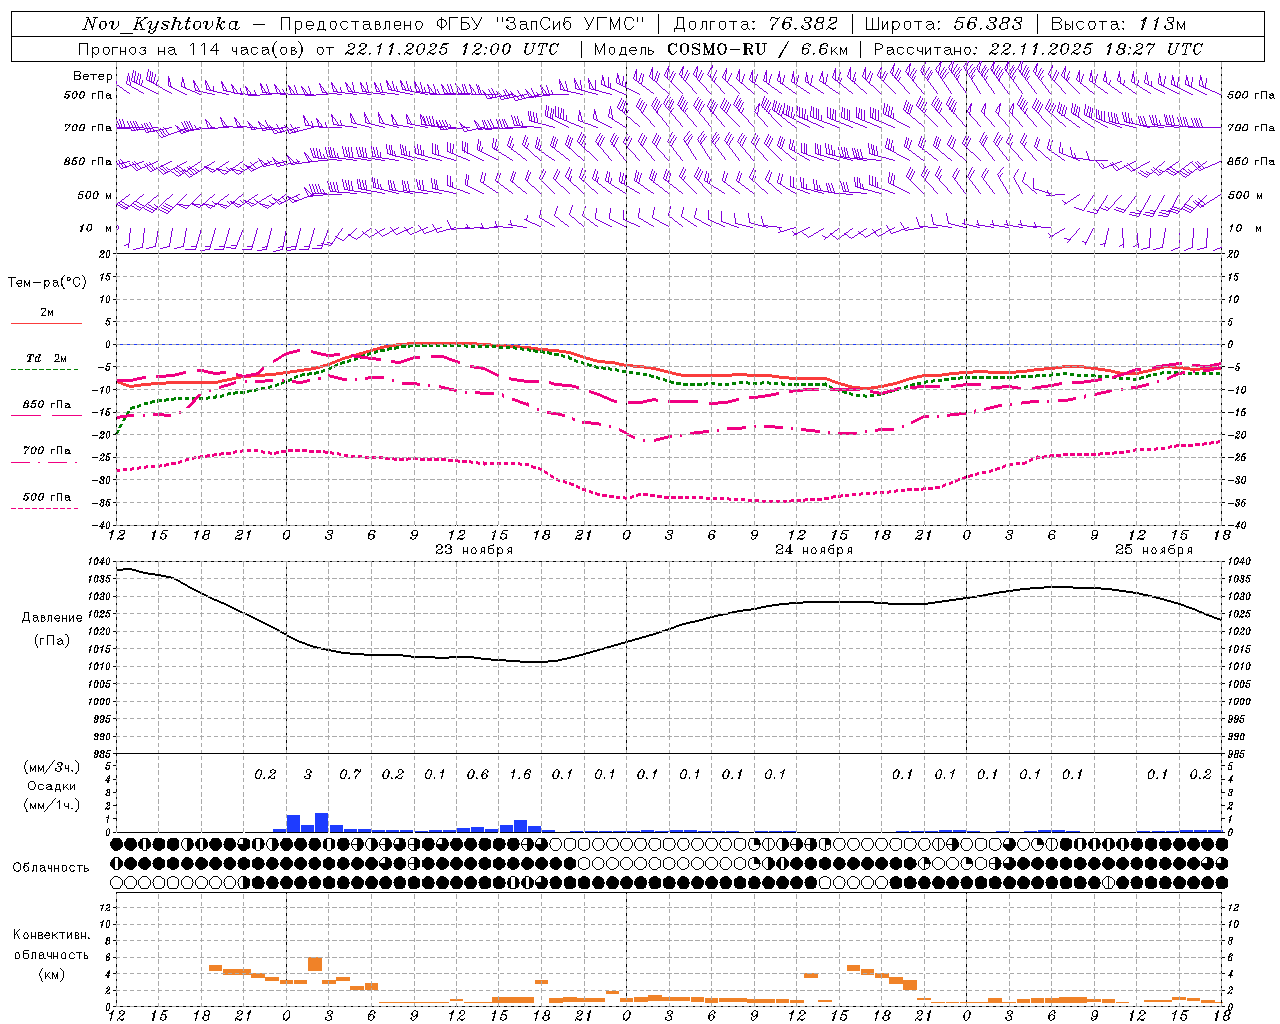The height and width of the screenshot is (1024, 1280).
Task: Click the Тем-ра(°C) temperature panel label
Action: [x=47, y=283]
